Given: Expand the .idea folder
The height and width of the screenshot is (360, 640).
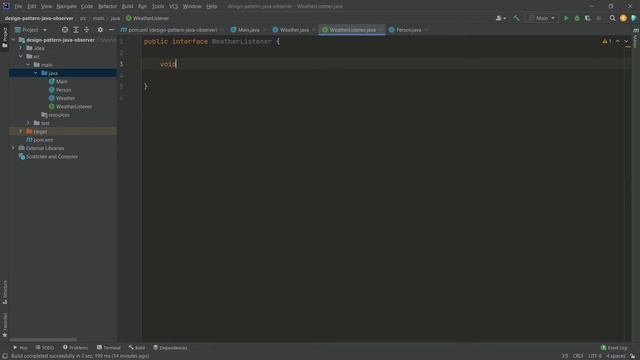Looking at the screenshot, I should pyautogui.click(x=20, y=48).
